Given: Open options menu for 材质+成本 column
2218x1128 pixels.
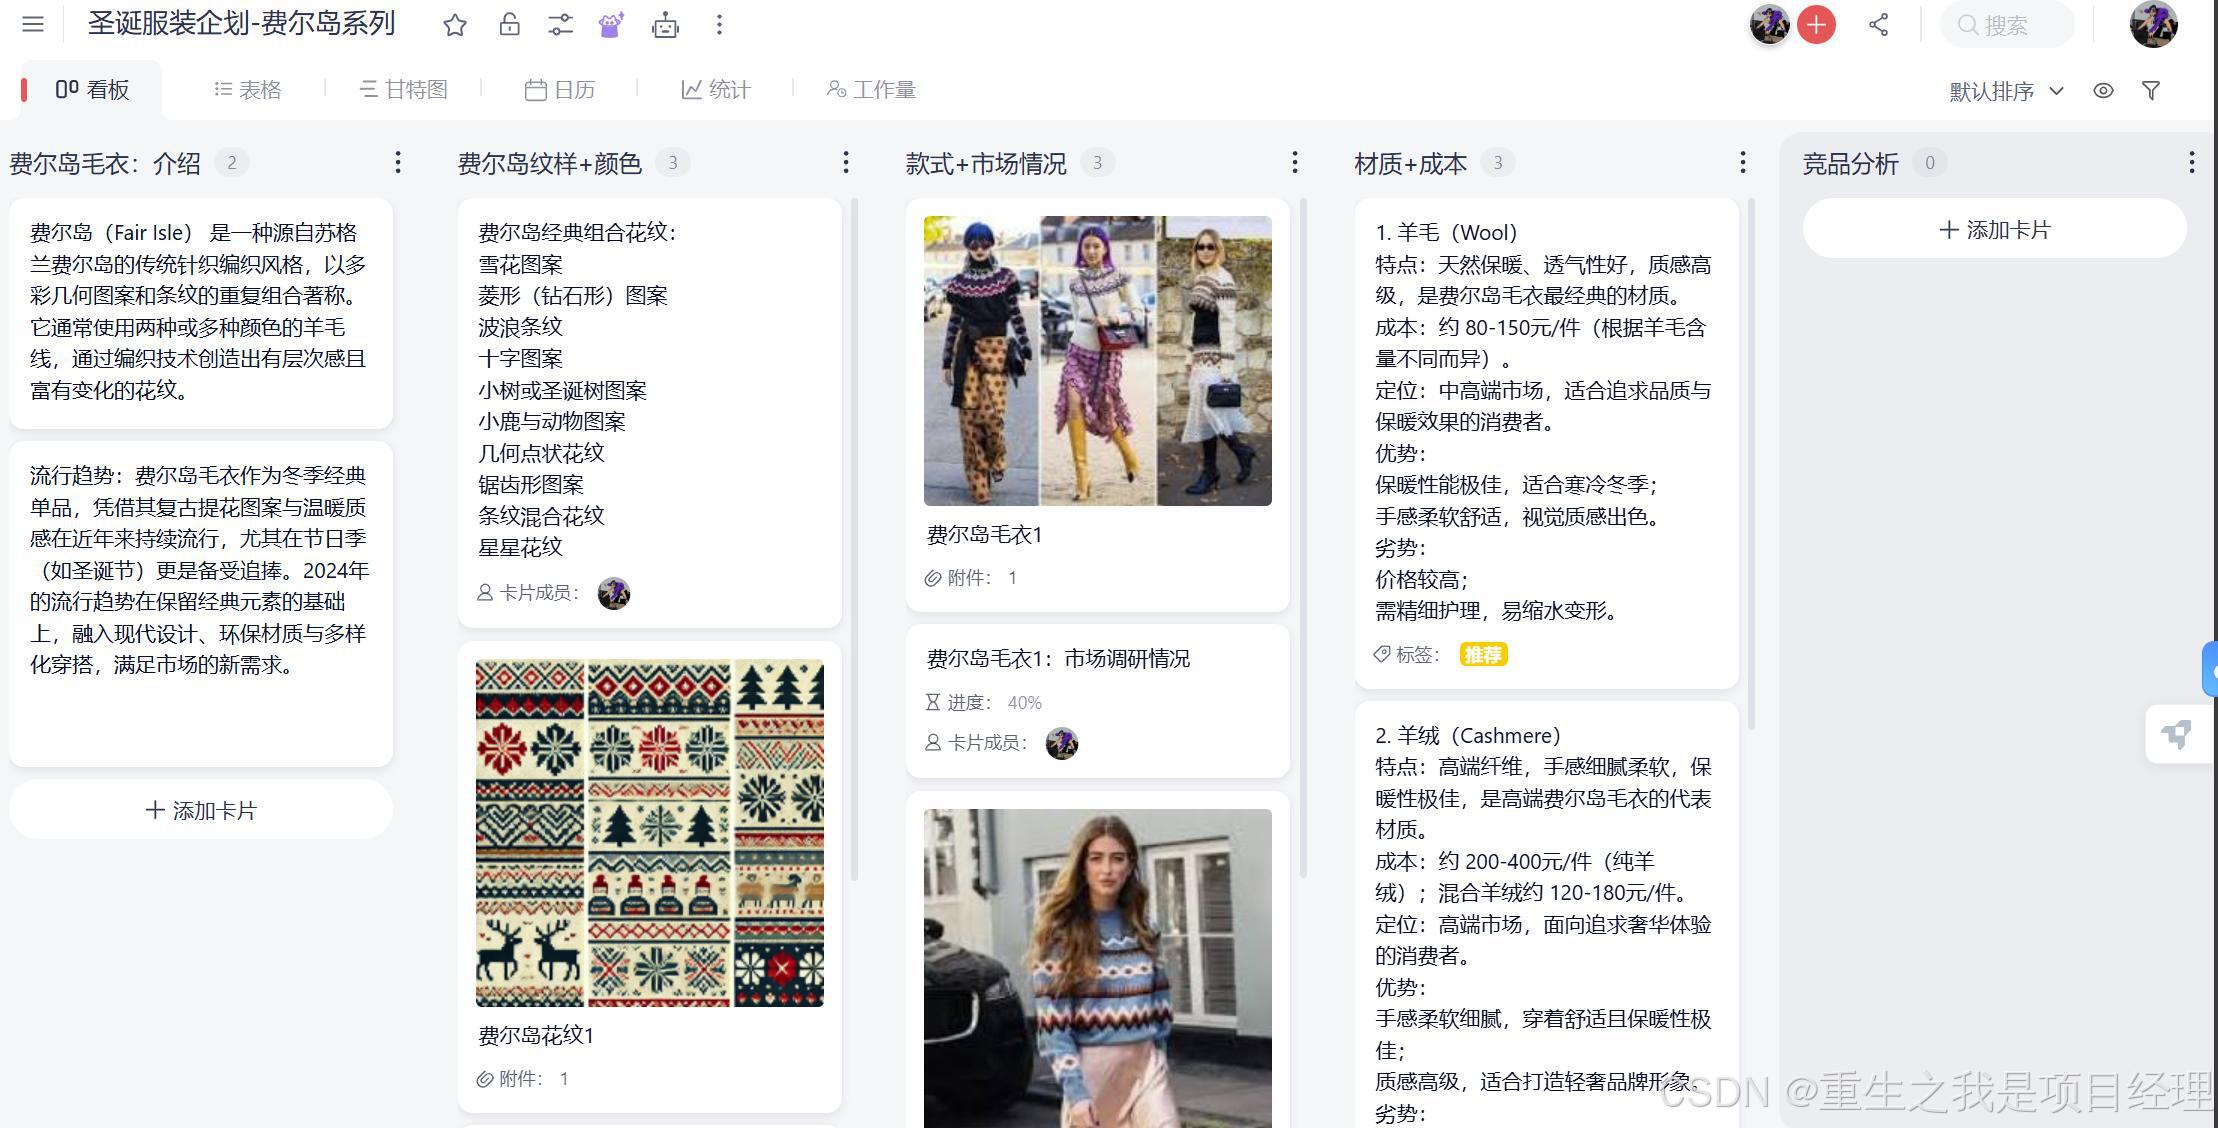Looking at the screenshot, I should (1743, 163).
